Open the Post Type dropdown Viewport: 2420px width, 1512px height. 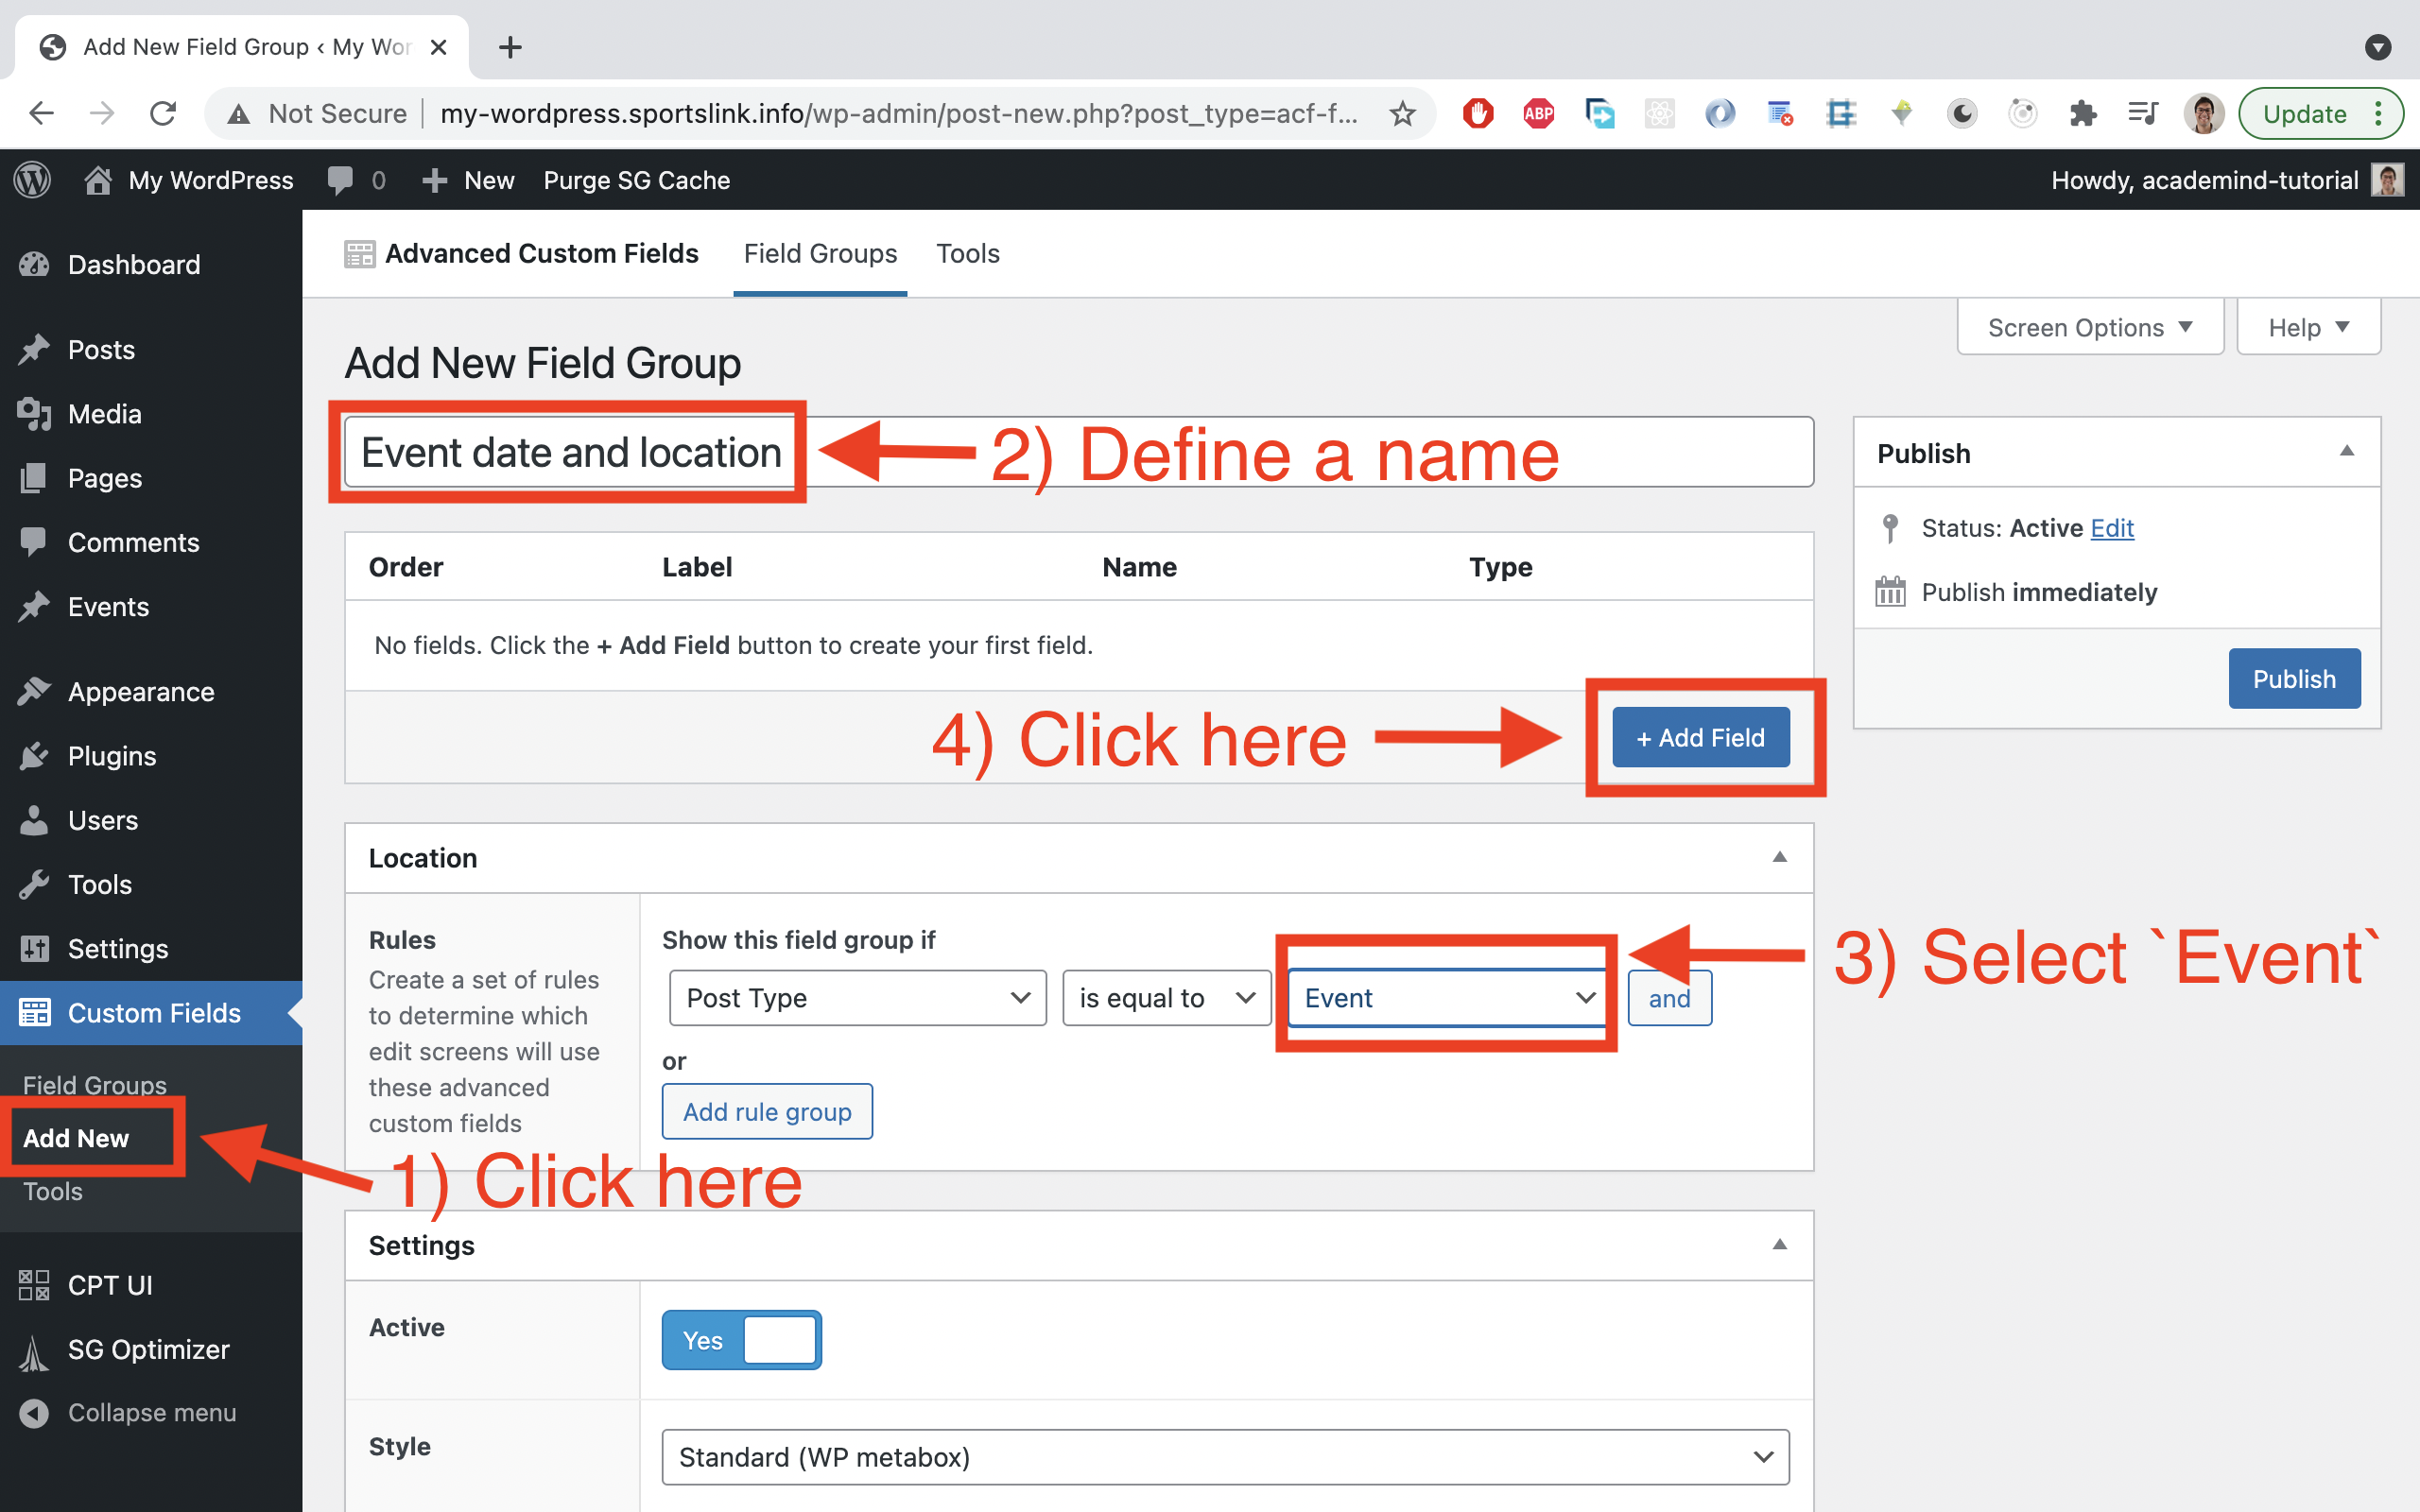pyautogui.click(x=856, y=997)
